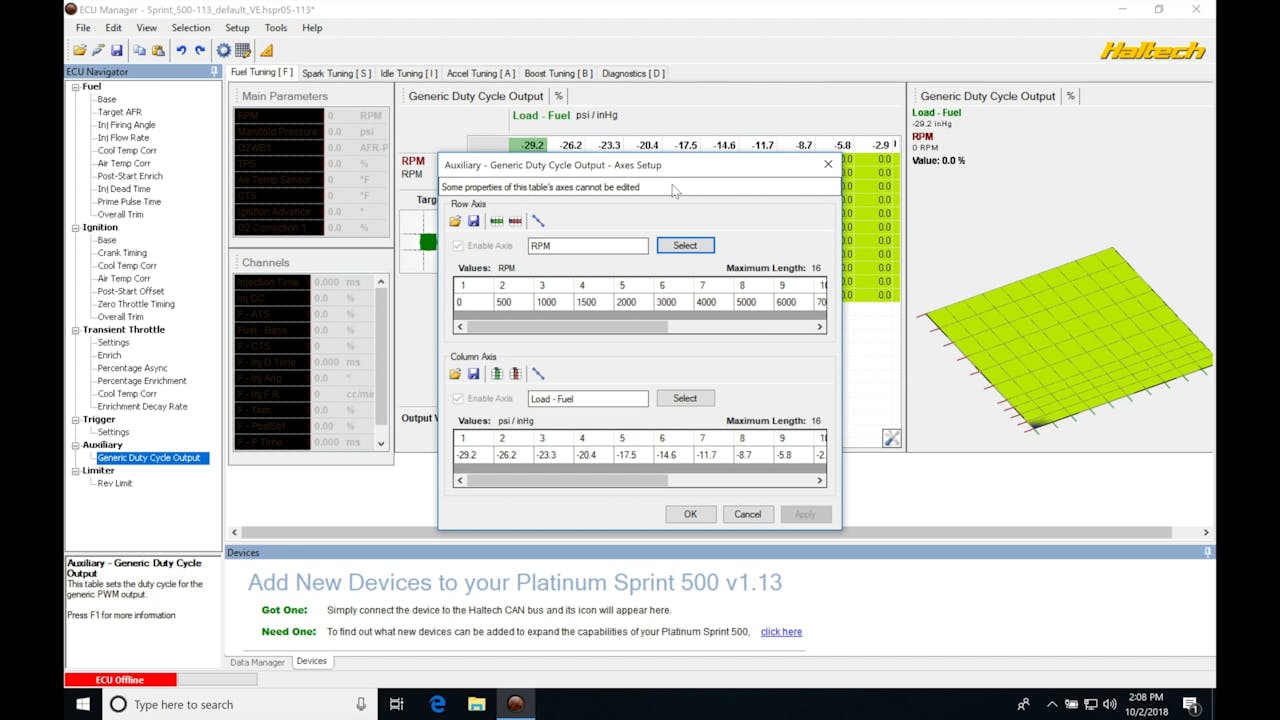The image size is (1280, 720).
Task: Click the table editor grid icon
Action: pyautogui.click(x=242, y=48)
